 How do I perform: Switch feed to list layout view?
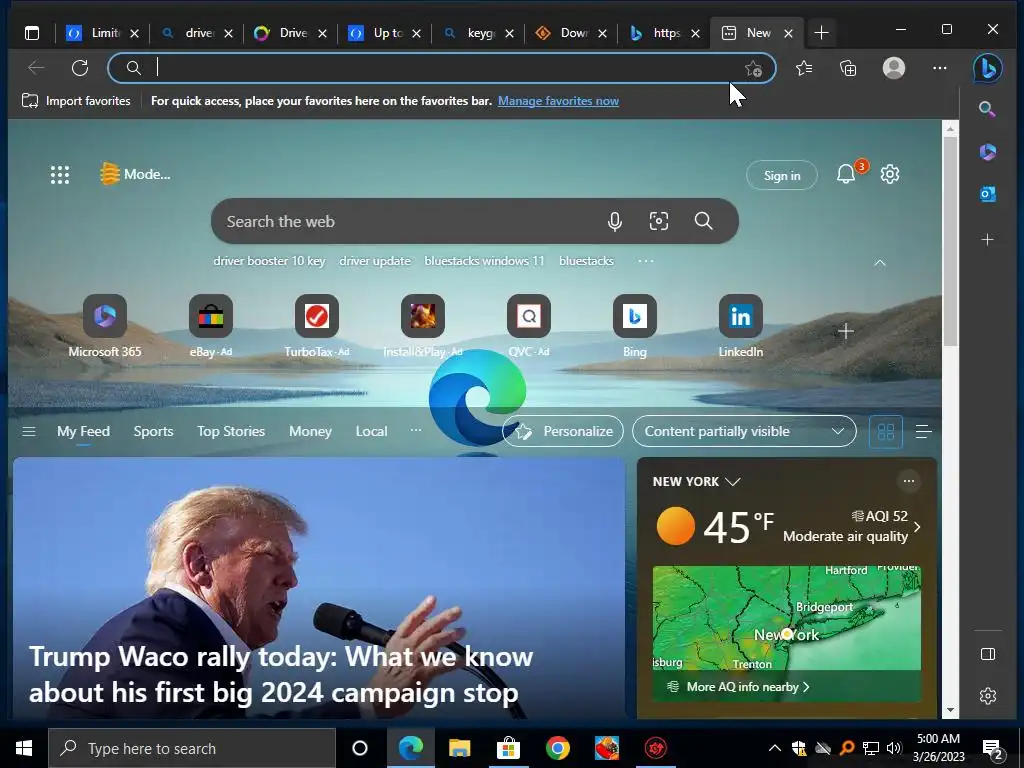click(923, 432)
